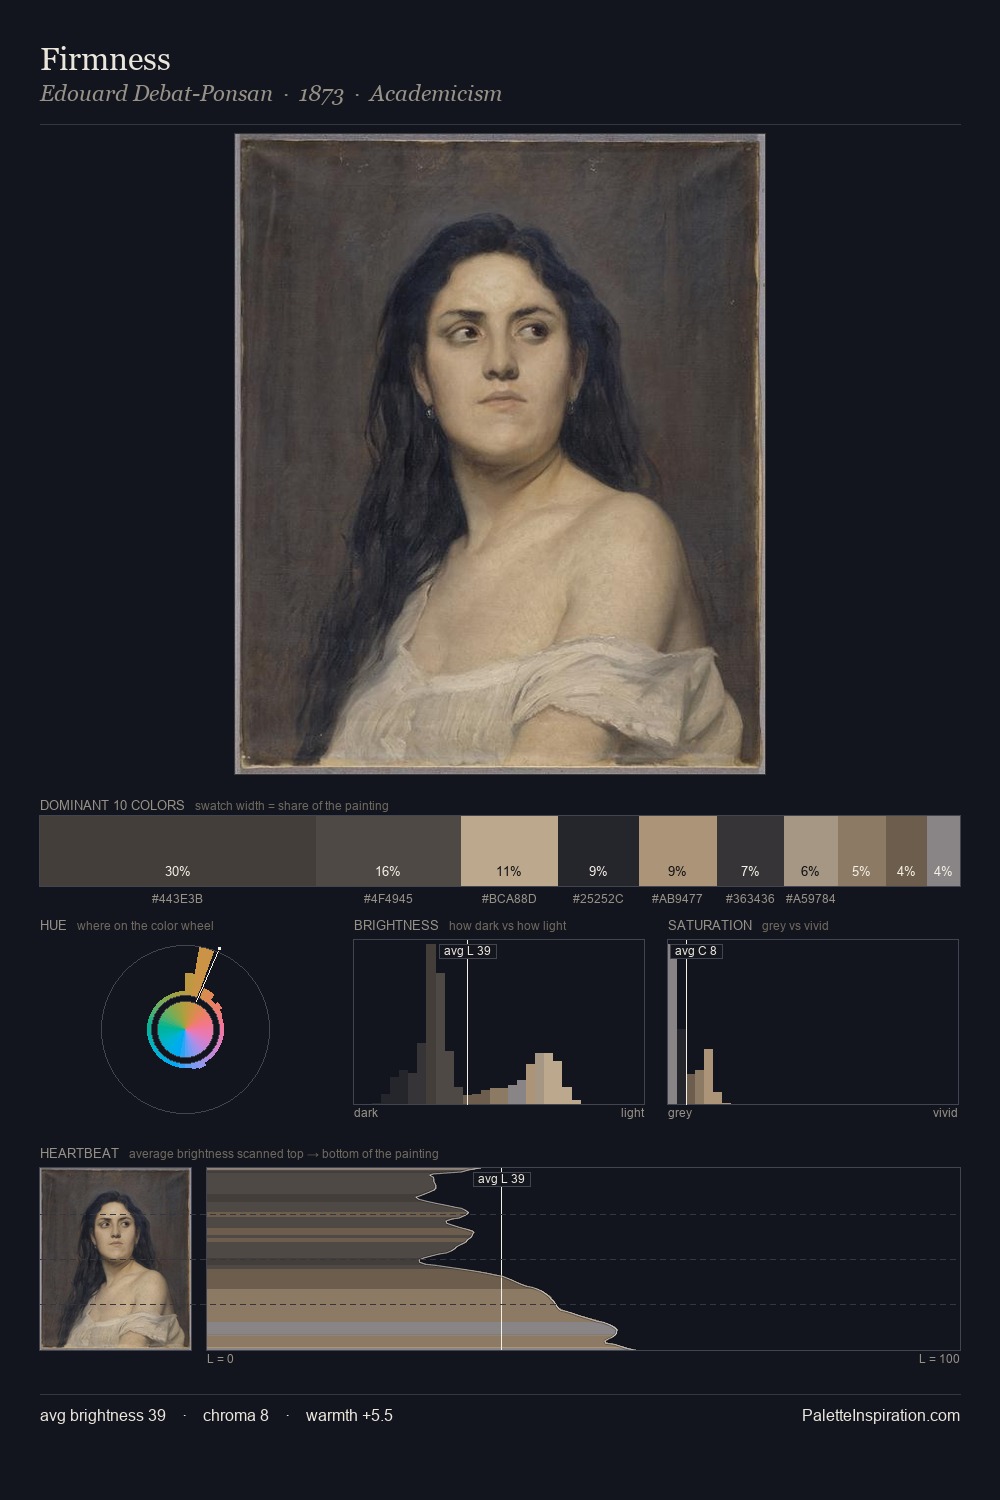Click the 4% brown swatch

click(906, 851)
